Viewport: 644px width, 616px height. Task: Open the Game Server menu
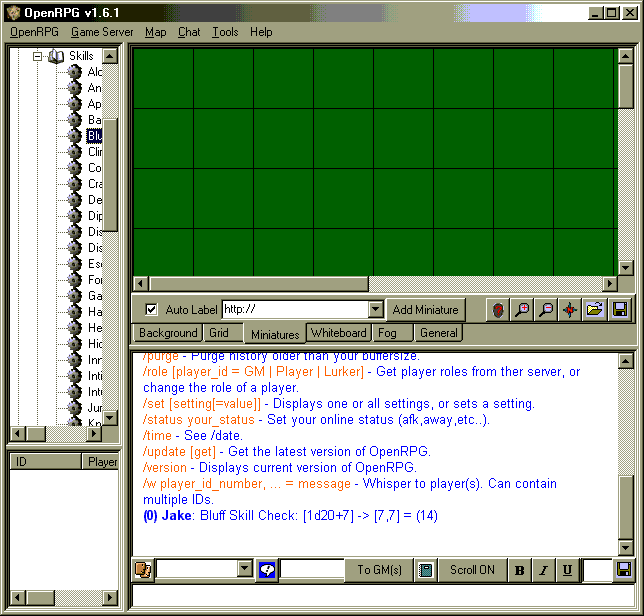(102, 32)
